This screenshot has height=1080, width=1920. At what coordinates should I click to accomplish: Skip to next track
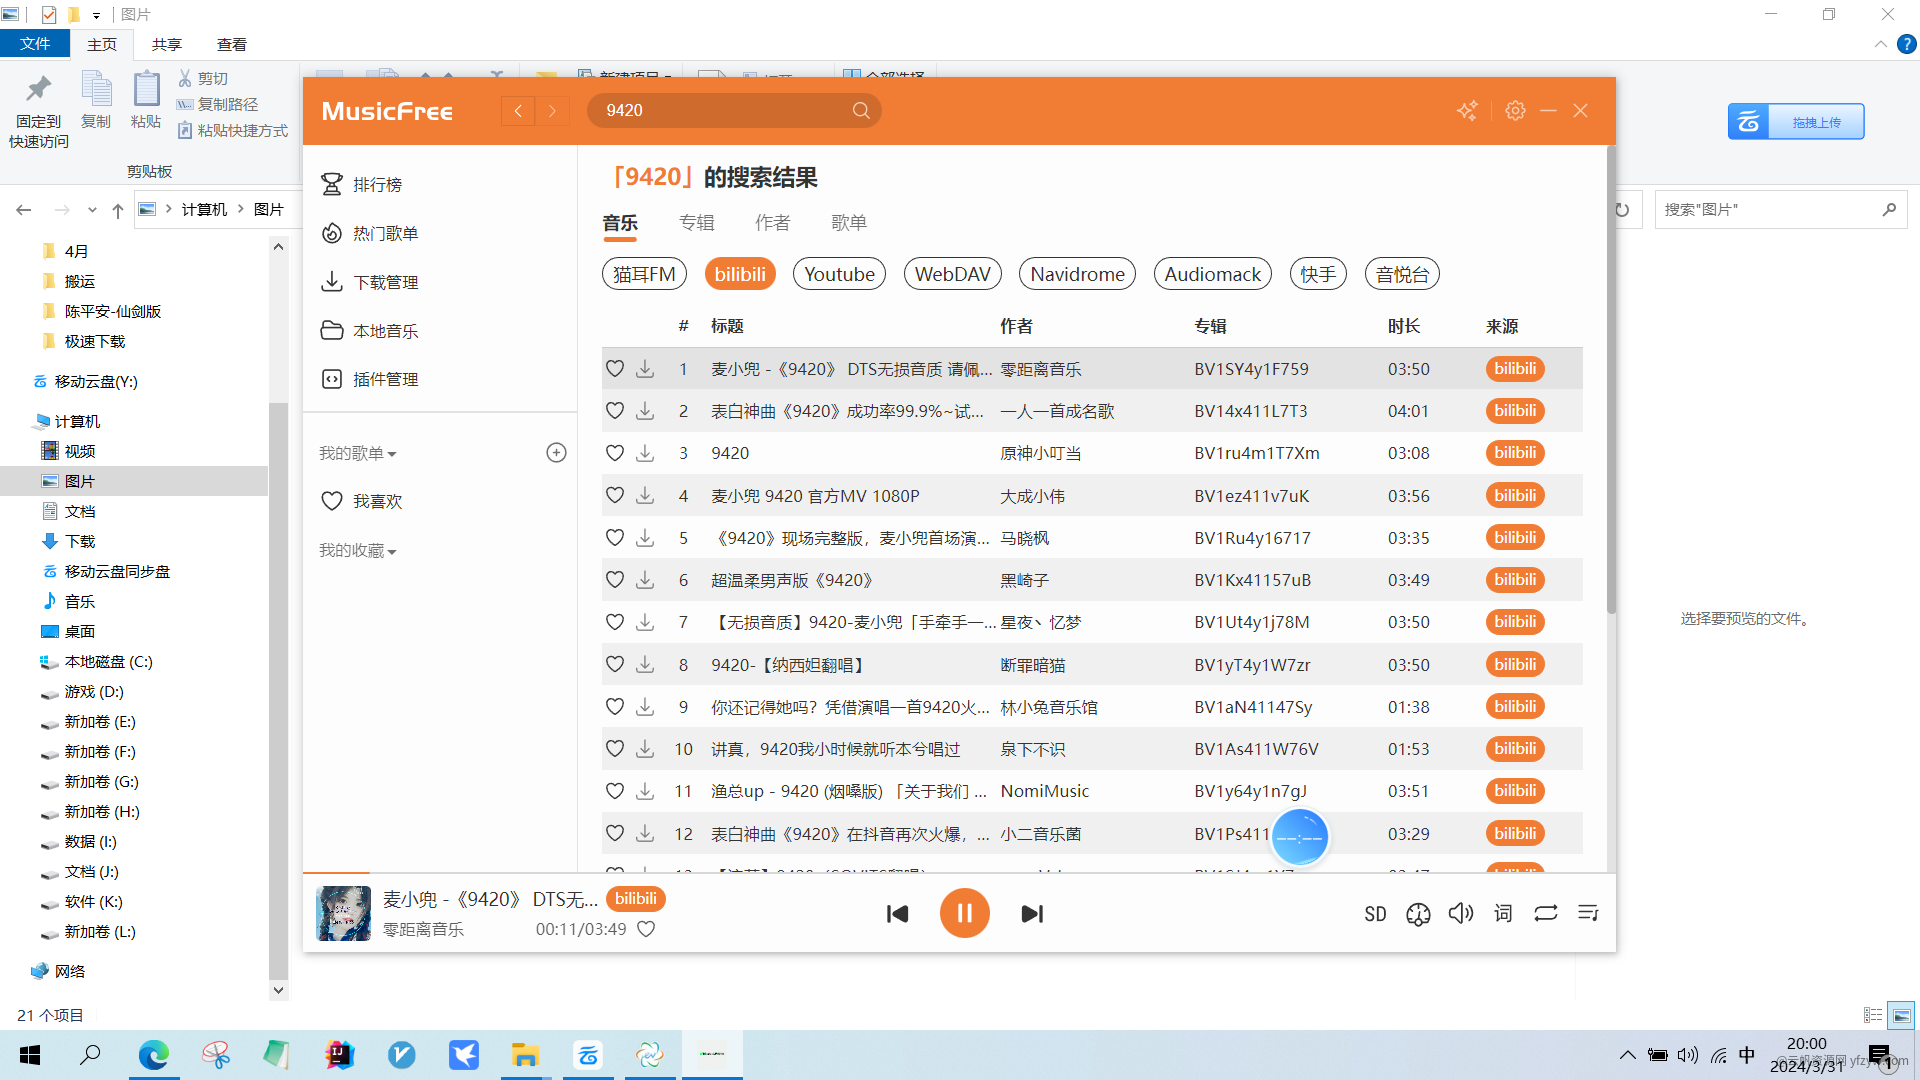[1032, 914]
